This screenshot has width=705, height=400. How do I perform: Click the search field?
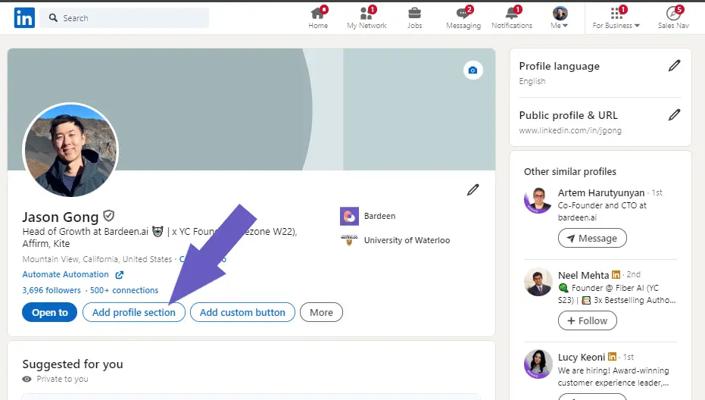pos(125,18)
